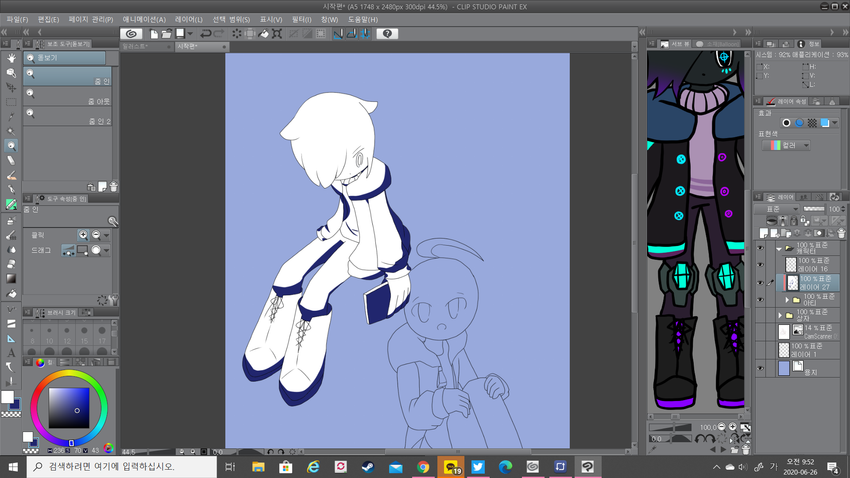Open the 편집(E) menu
This screenshot has width=850, height=478.
pos(48,20)
